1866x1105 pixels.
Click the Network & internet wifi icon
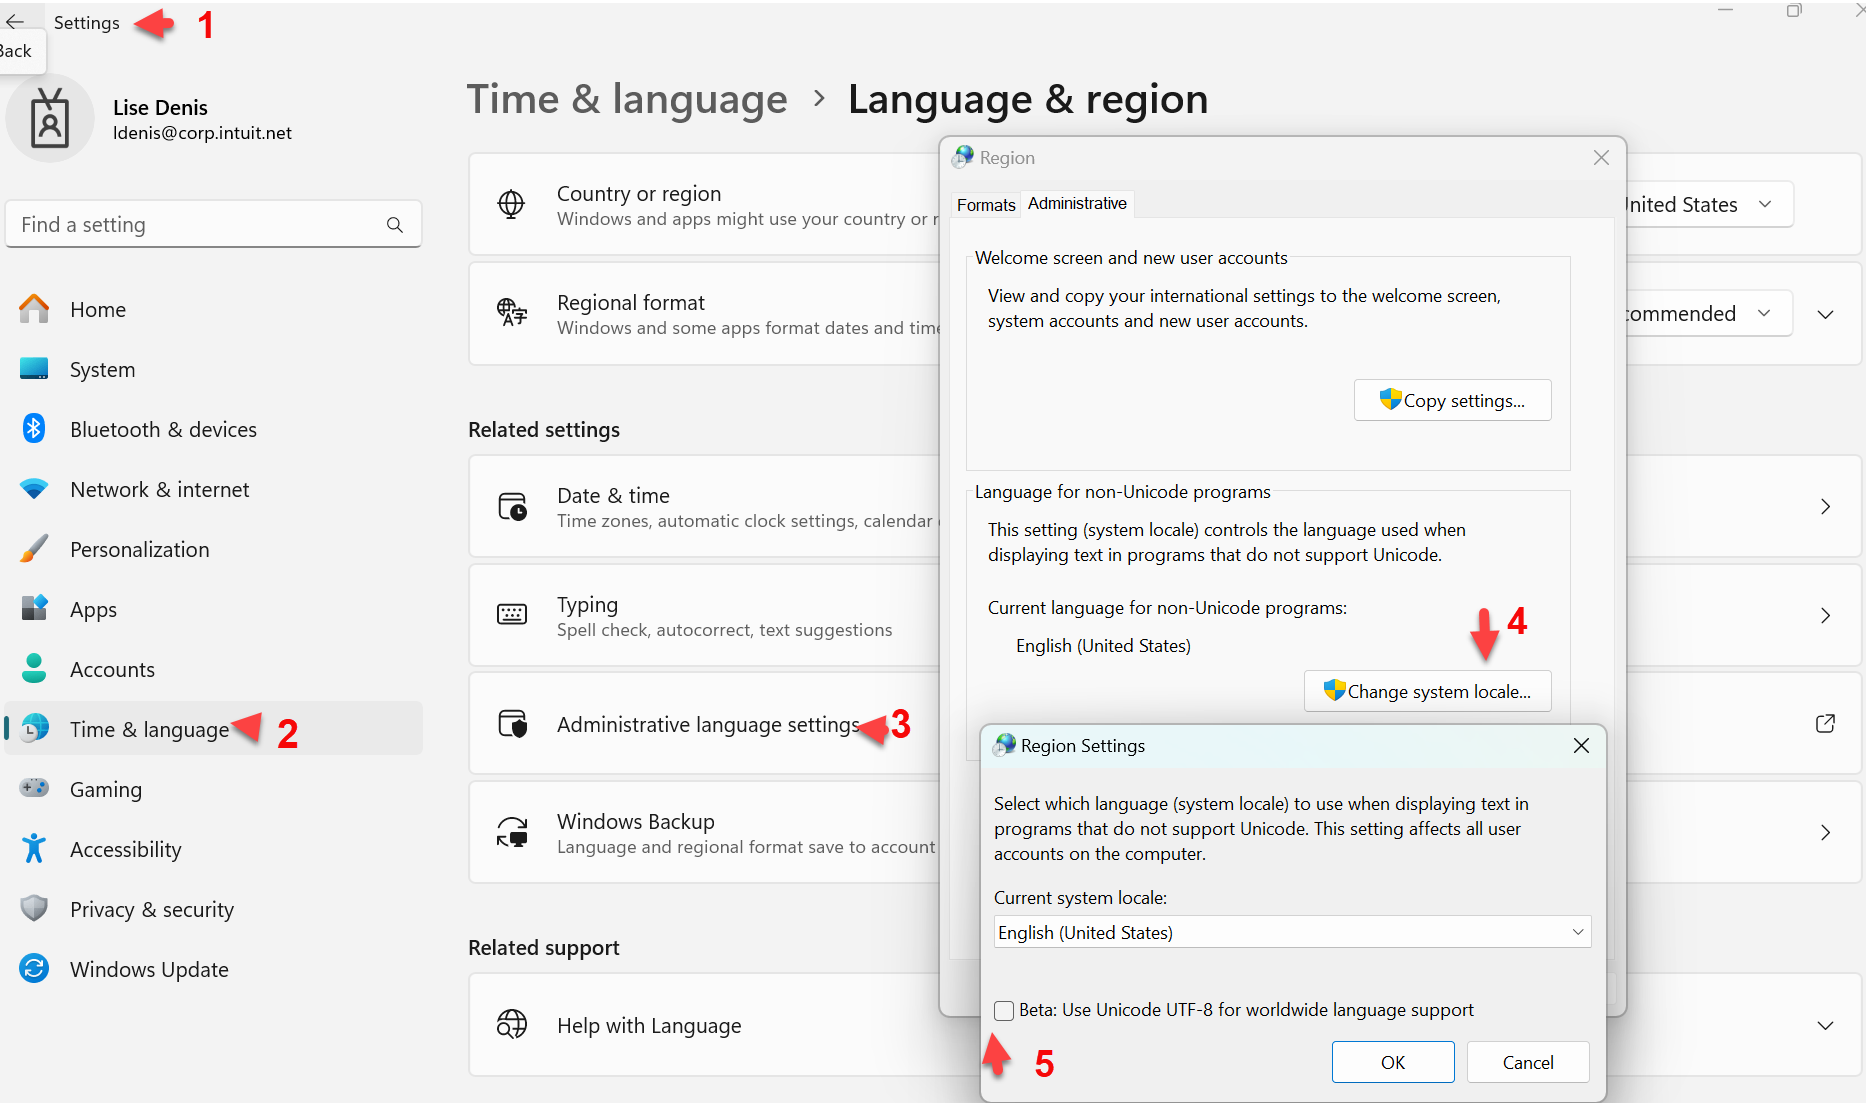(34, 489)
